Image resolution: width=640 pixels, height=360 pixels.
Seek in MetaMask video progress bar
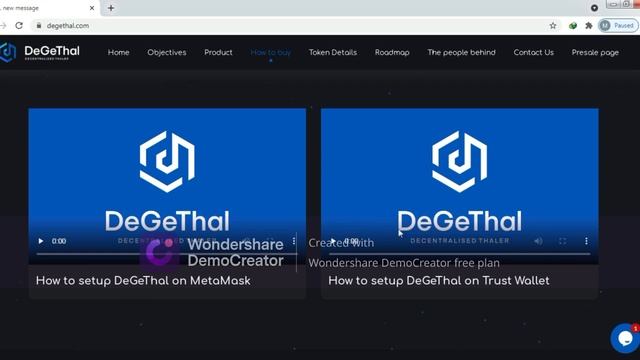pyautogui.click(x=167, y=254)
